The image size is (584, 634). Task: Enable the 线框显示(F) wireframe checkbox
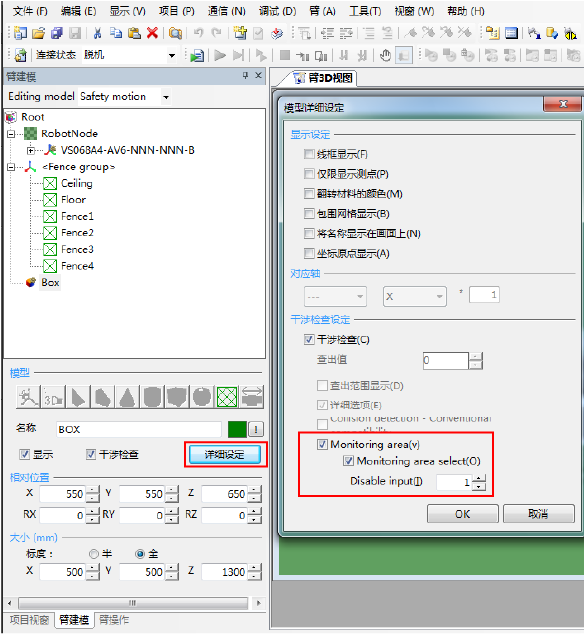[x=309, y=154]
